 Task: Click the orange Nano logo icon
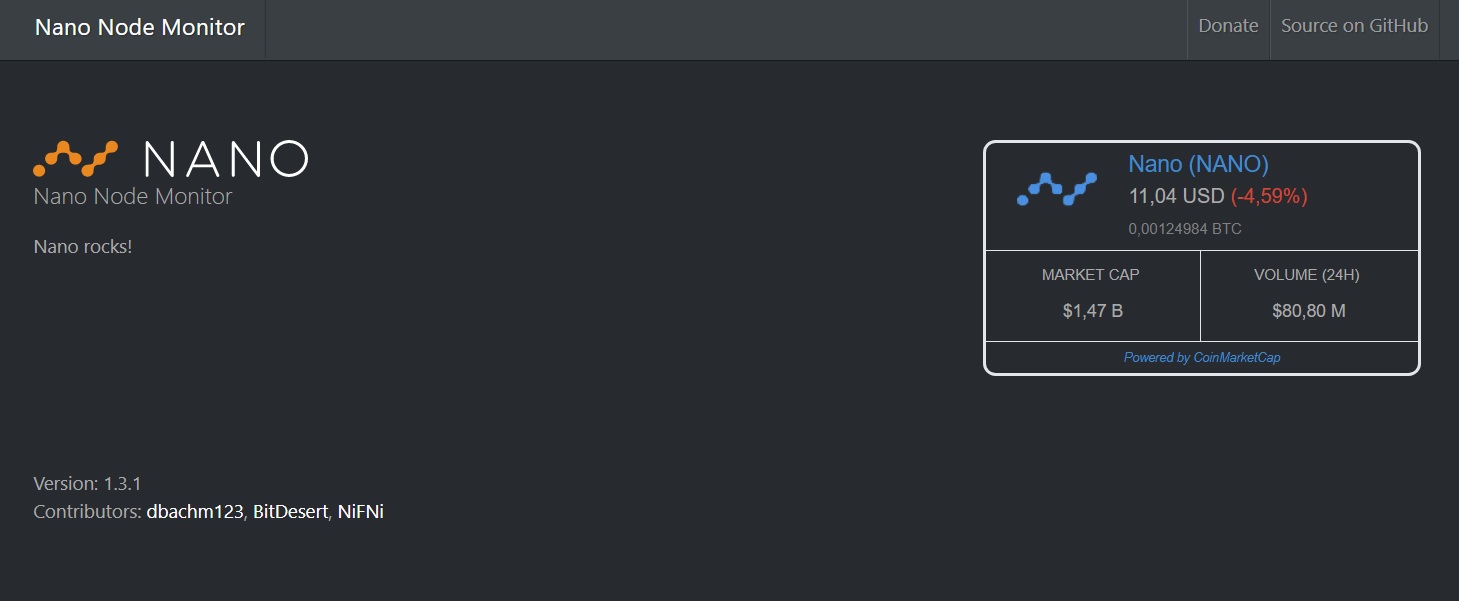75,158
